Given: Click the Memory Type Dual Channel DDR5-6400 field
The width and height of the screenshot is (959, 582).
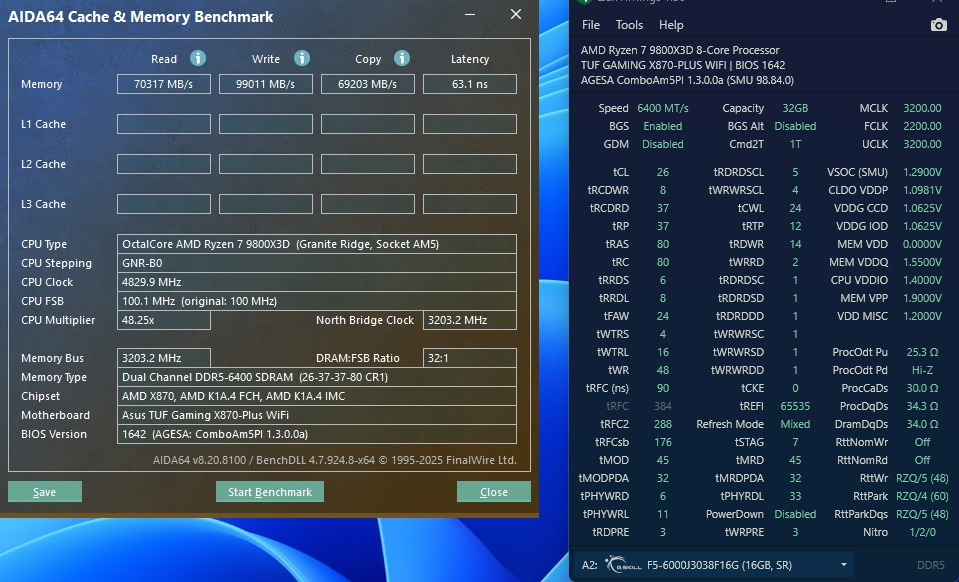Looking at the screenshot, I should coord(317,377).
